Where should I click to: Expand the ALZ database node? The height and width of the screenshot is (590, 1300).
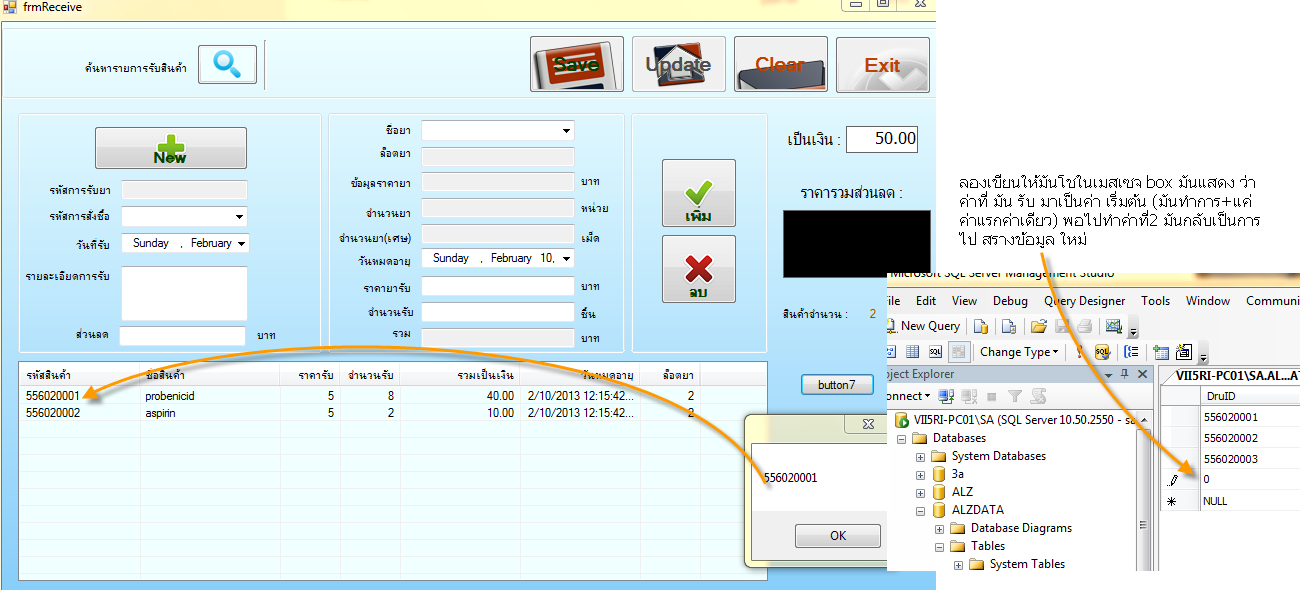921,492
